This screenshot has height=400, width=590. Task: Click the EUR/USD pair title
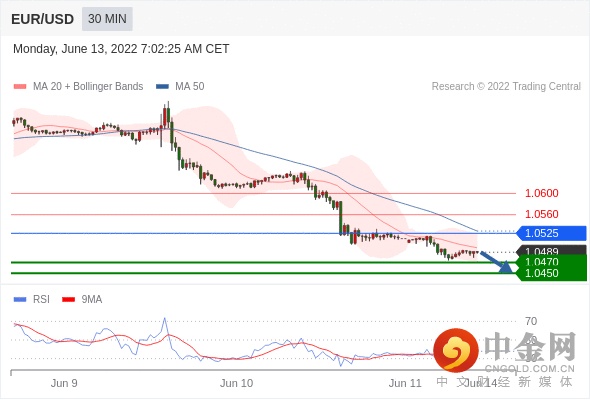click(x=43, y=19)
